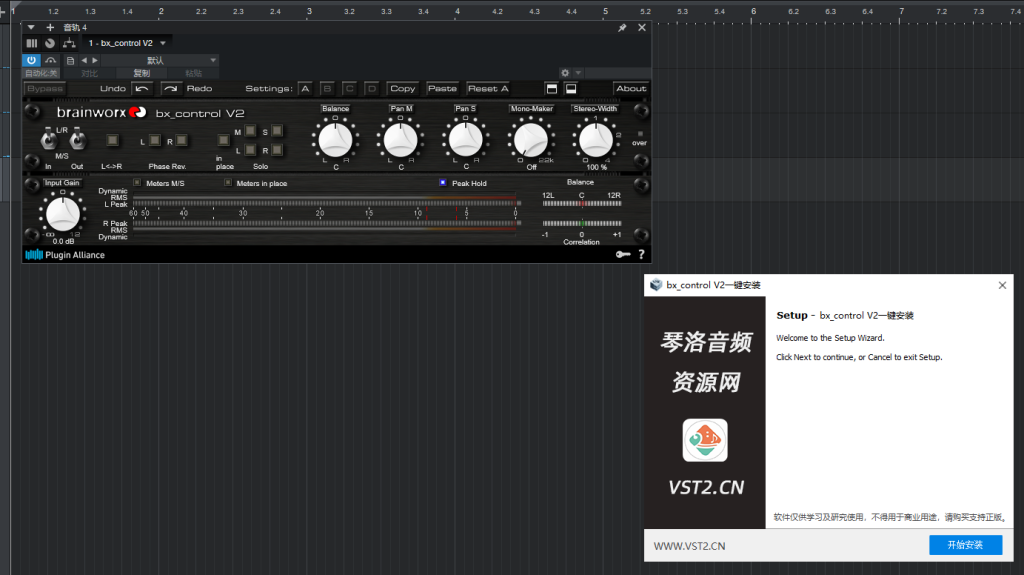Toggle Solo M button
The image size is (1024, 575).
250,131
